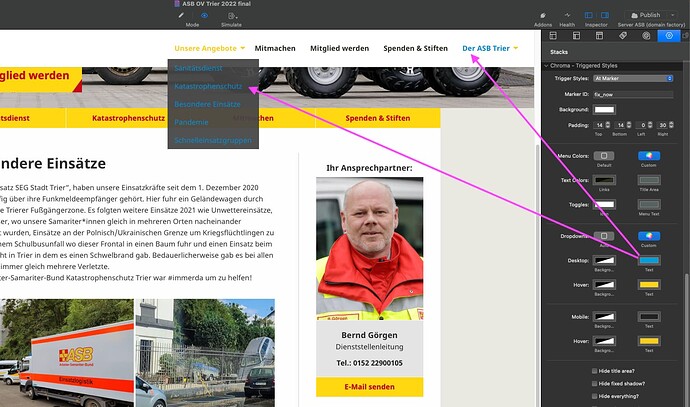Open the Text Colors Links swatch
The width and height of the screenshot is (690, 407).
604,180
